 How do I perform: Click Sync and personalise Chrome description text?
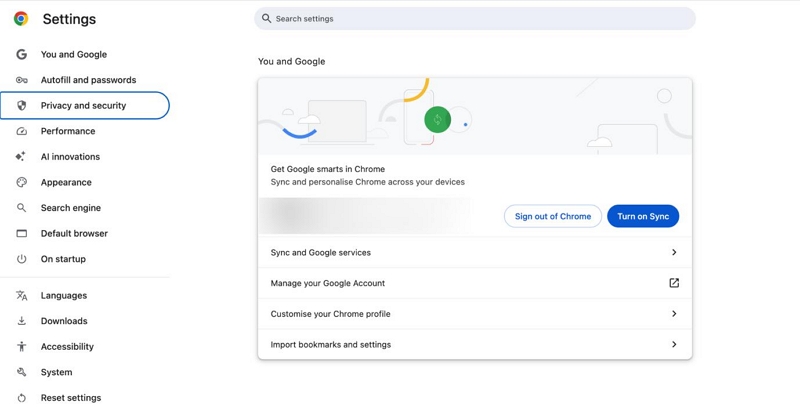(367, 182)
